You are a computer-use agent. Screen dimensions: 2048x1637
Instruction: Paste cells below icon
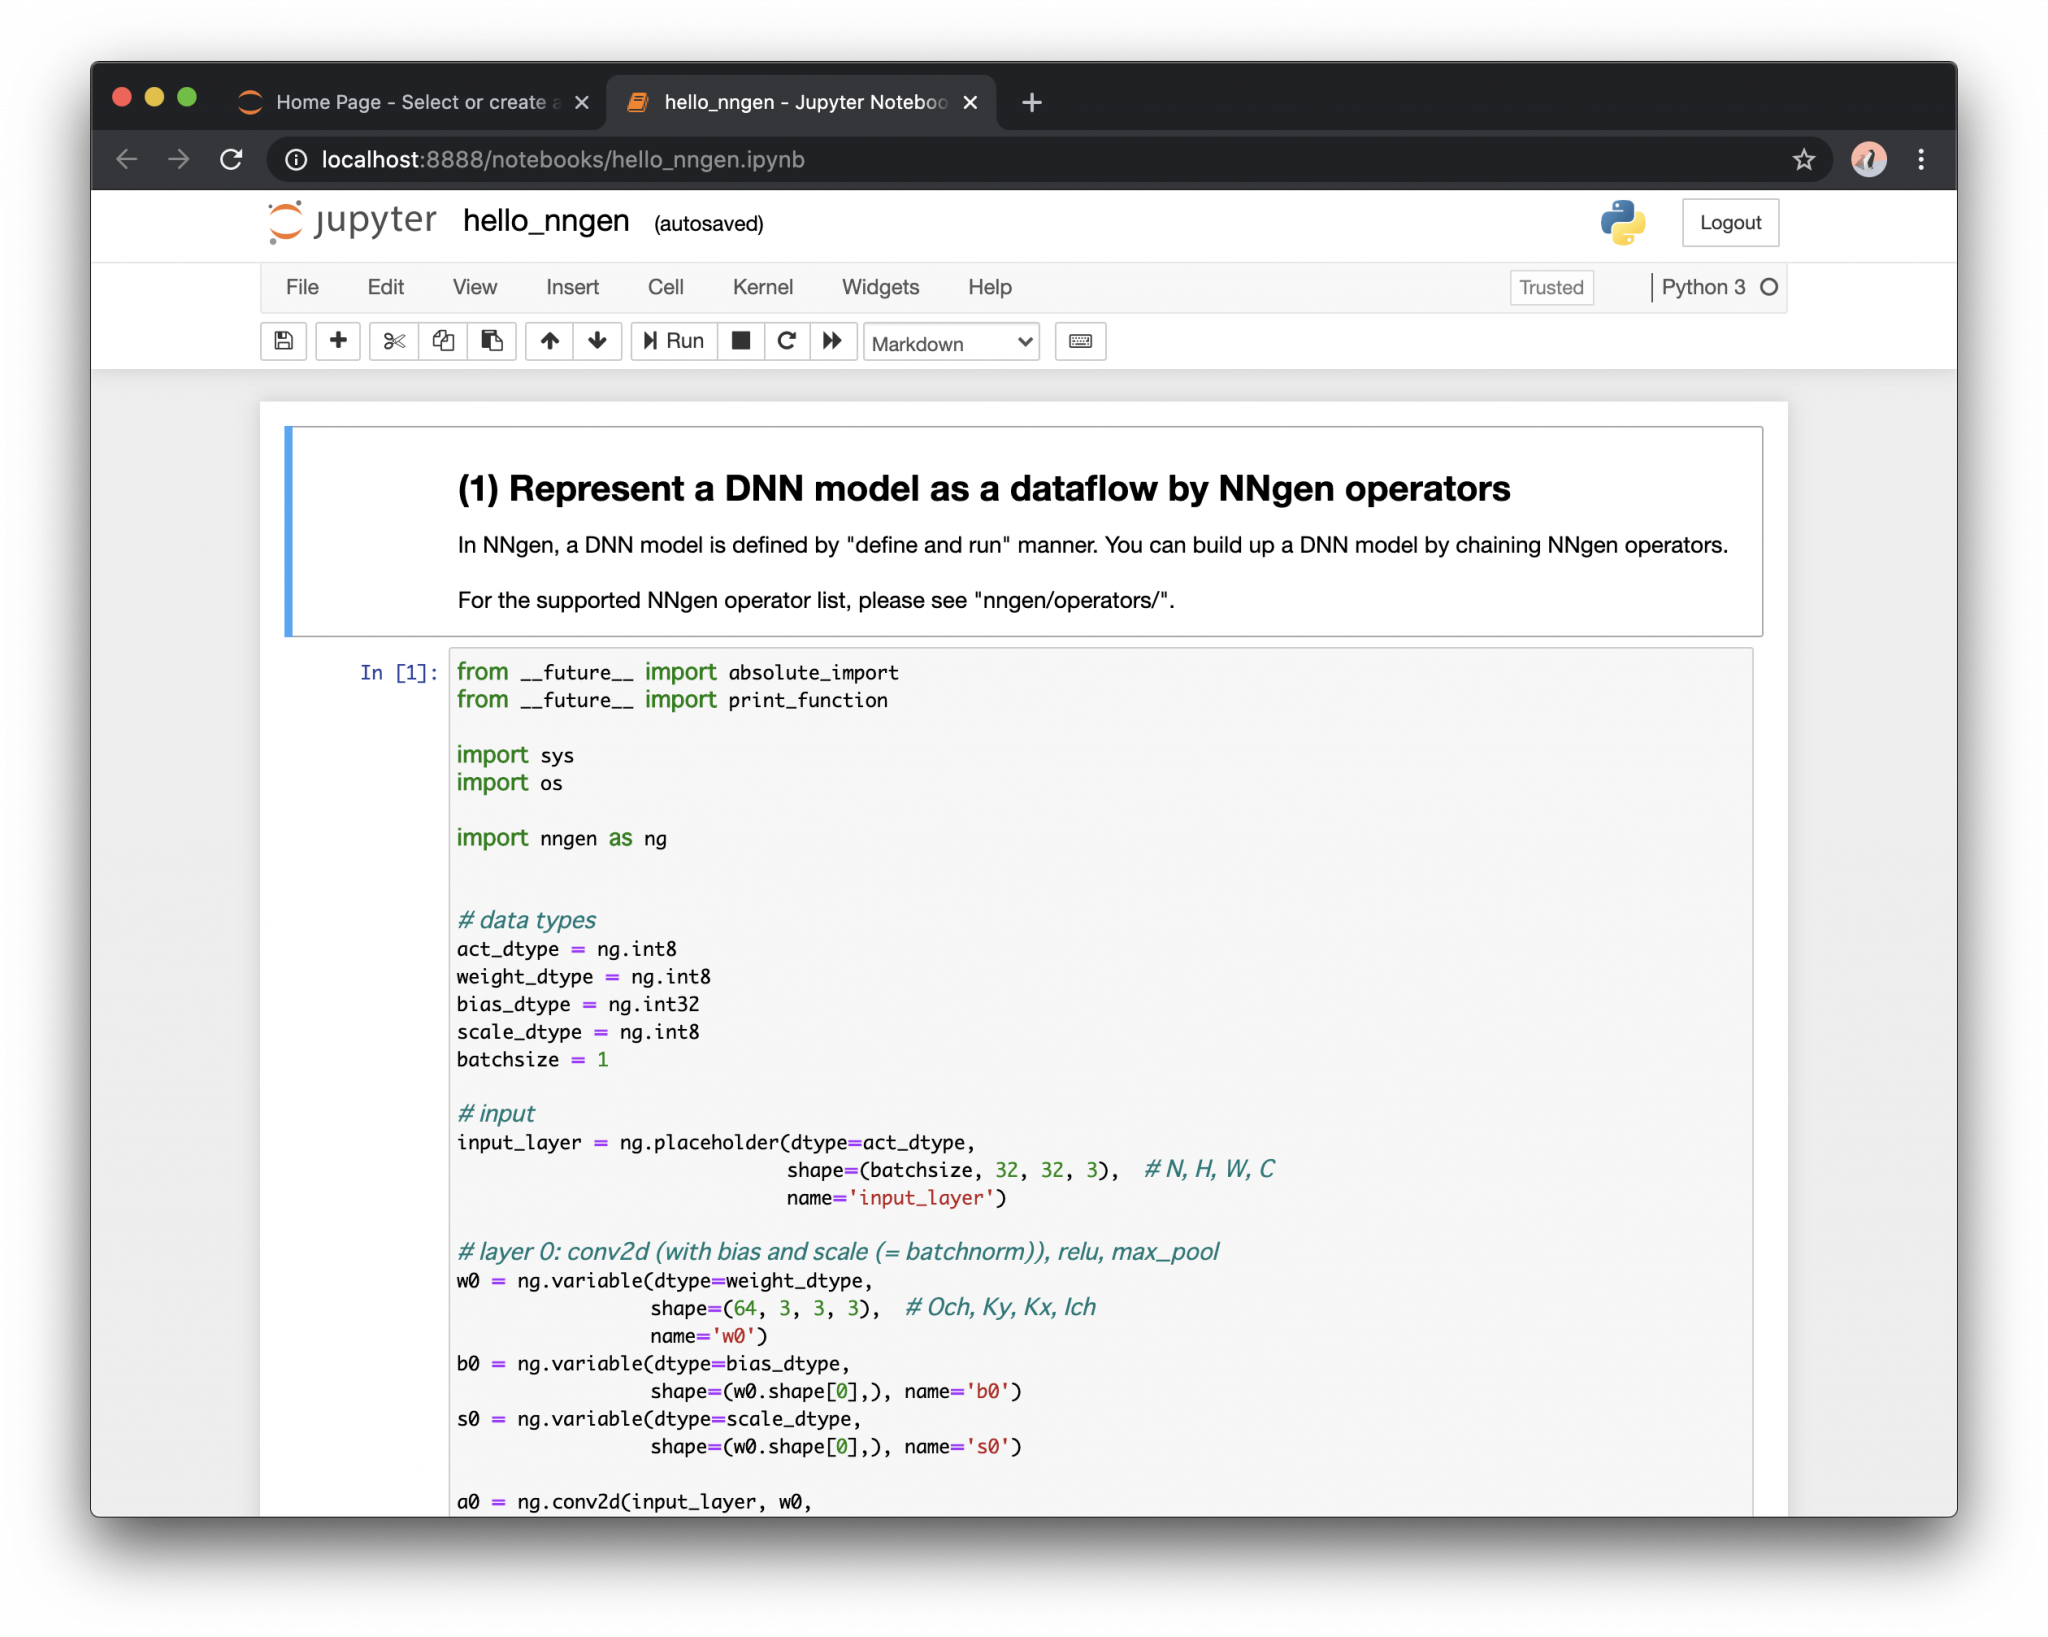(491, 341)
